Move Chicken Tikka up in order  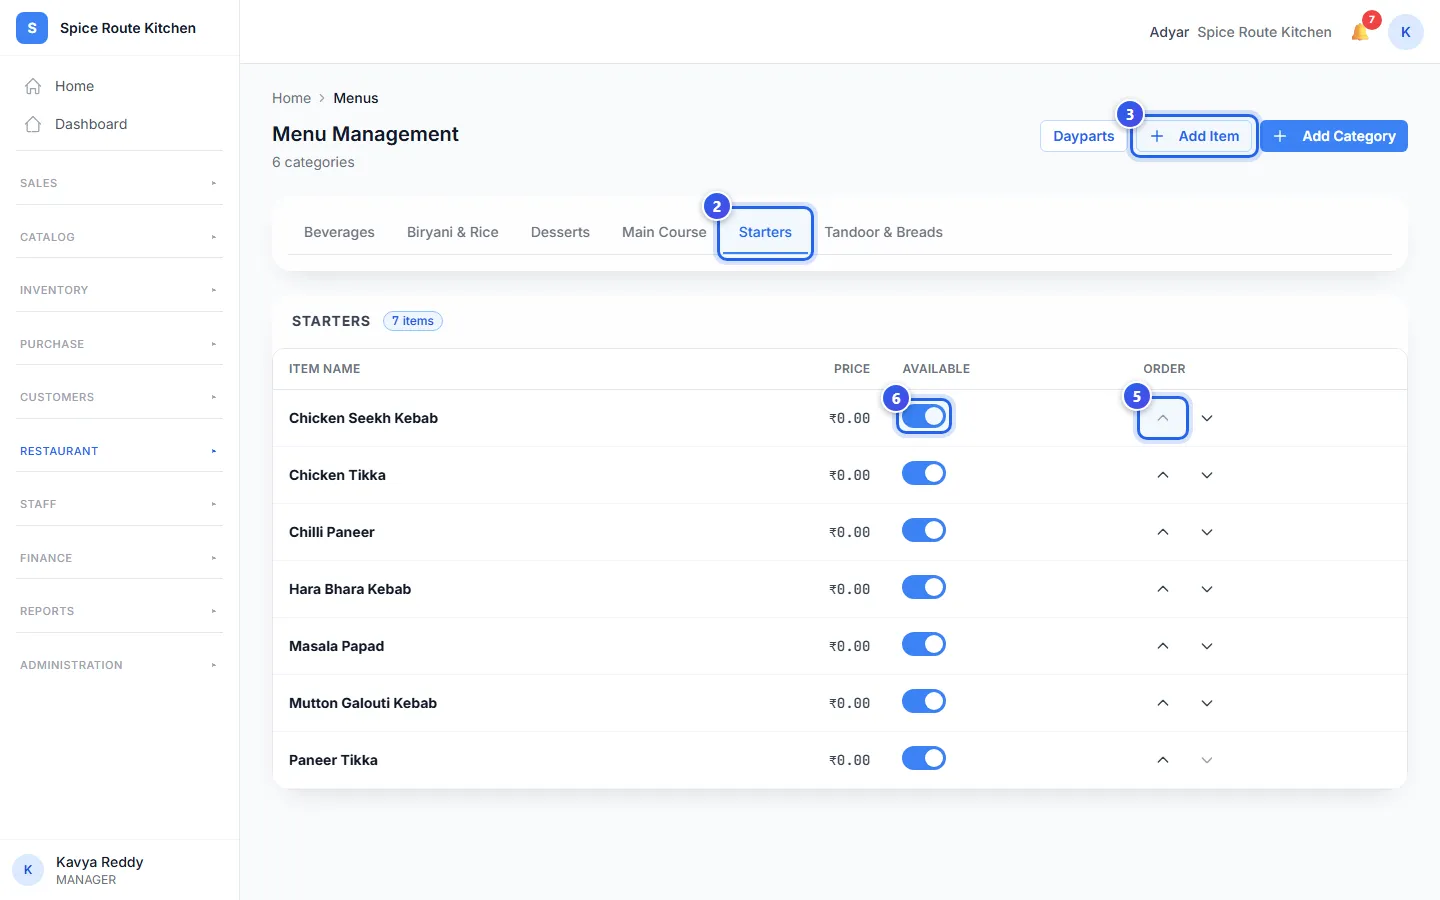[1163, 475]
